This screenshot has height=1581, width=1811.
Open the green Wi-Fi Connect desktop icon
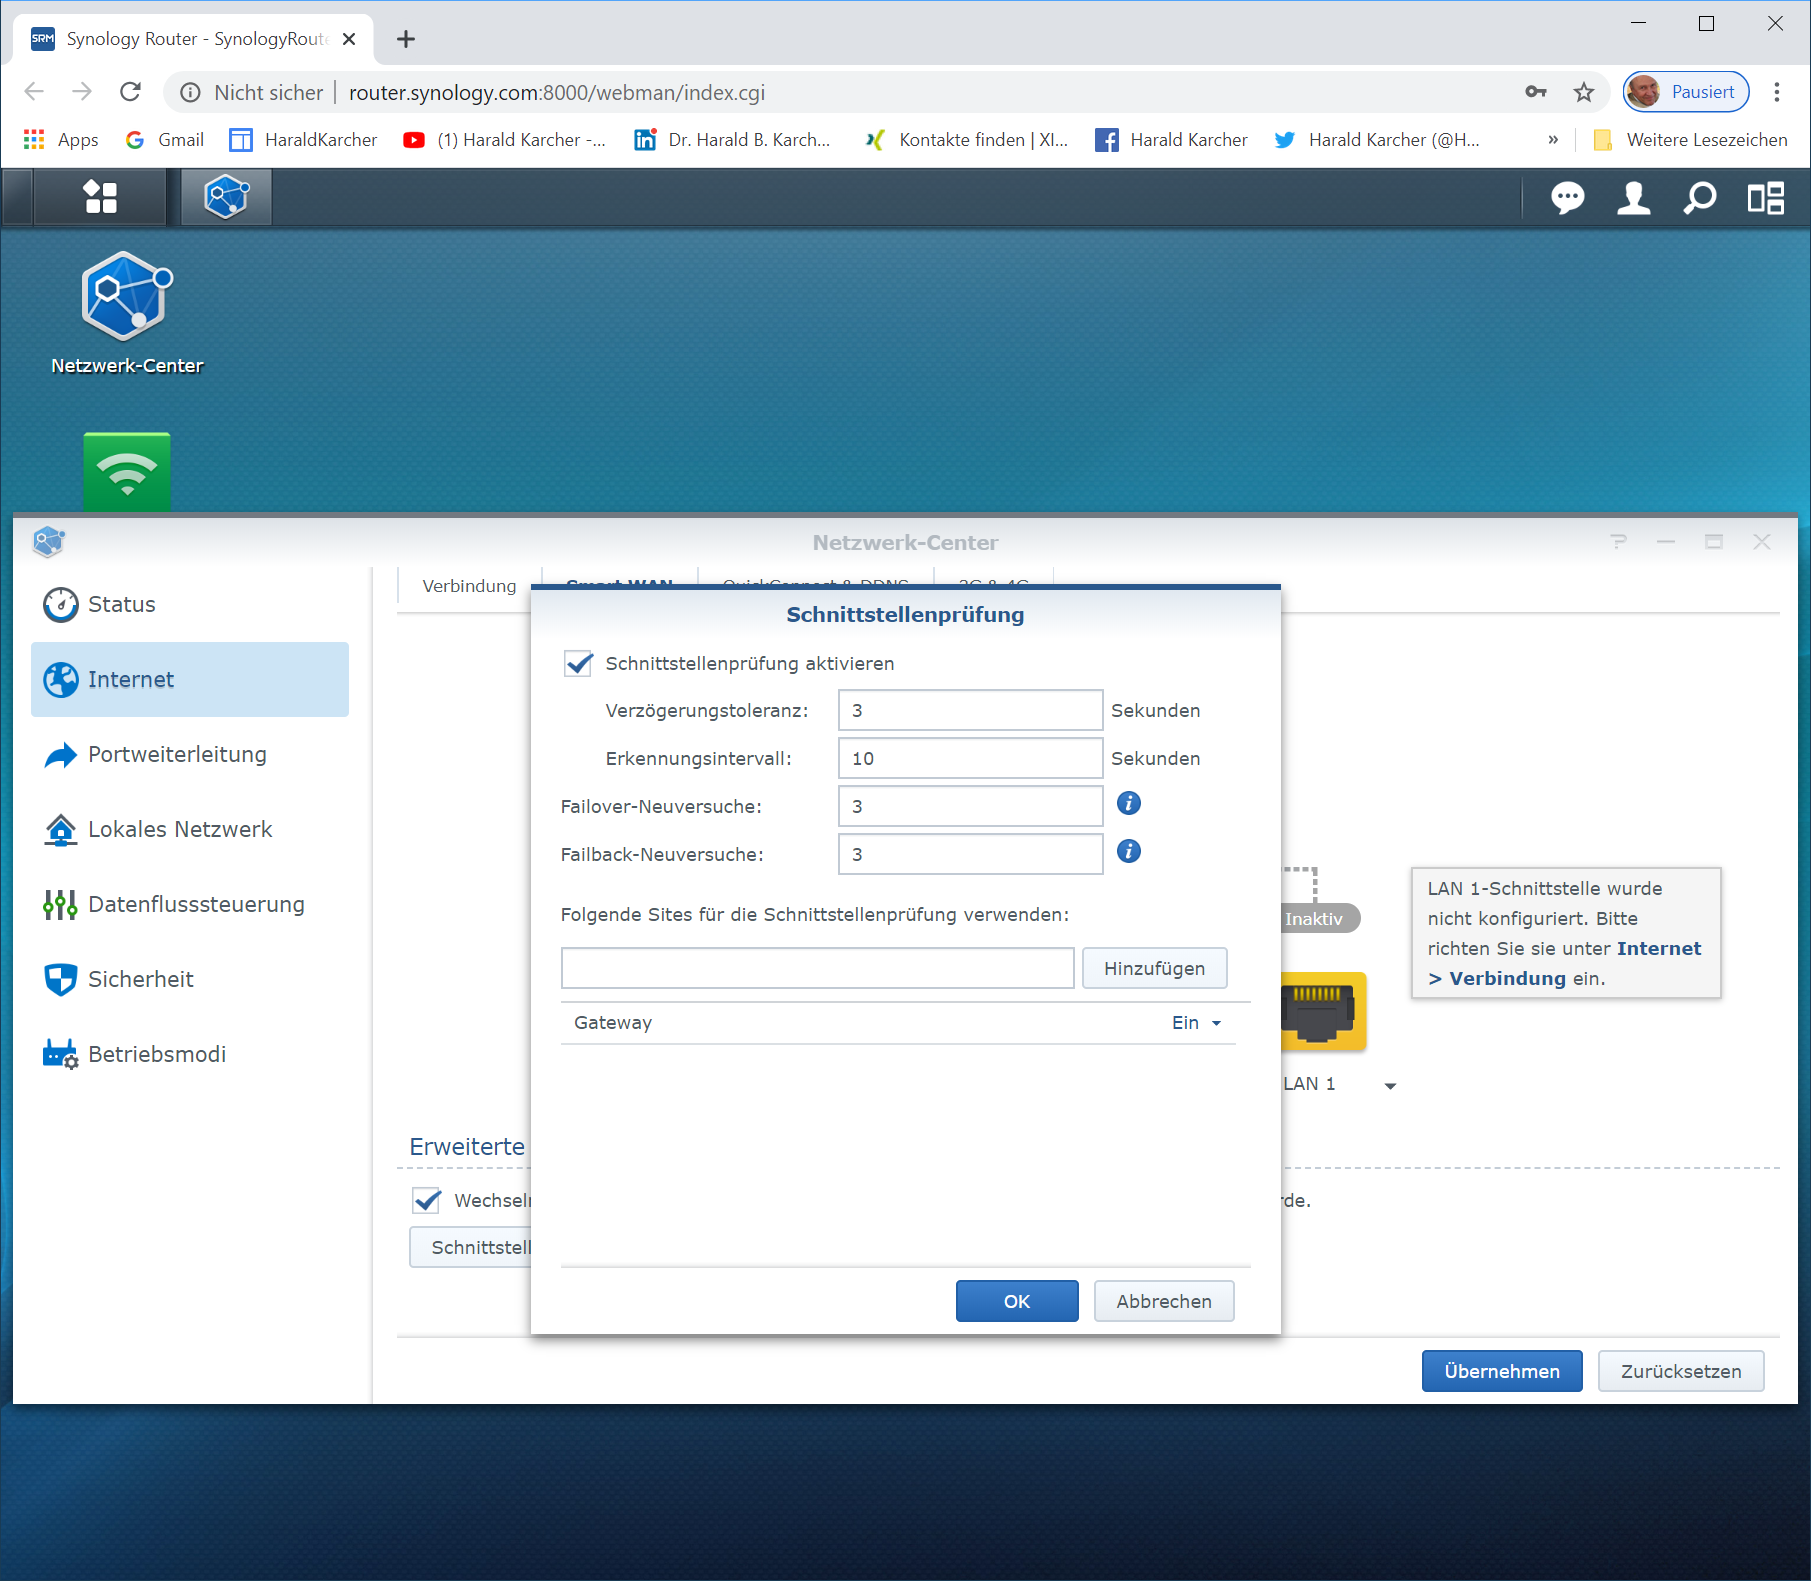click(127, 471)
